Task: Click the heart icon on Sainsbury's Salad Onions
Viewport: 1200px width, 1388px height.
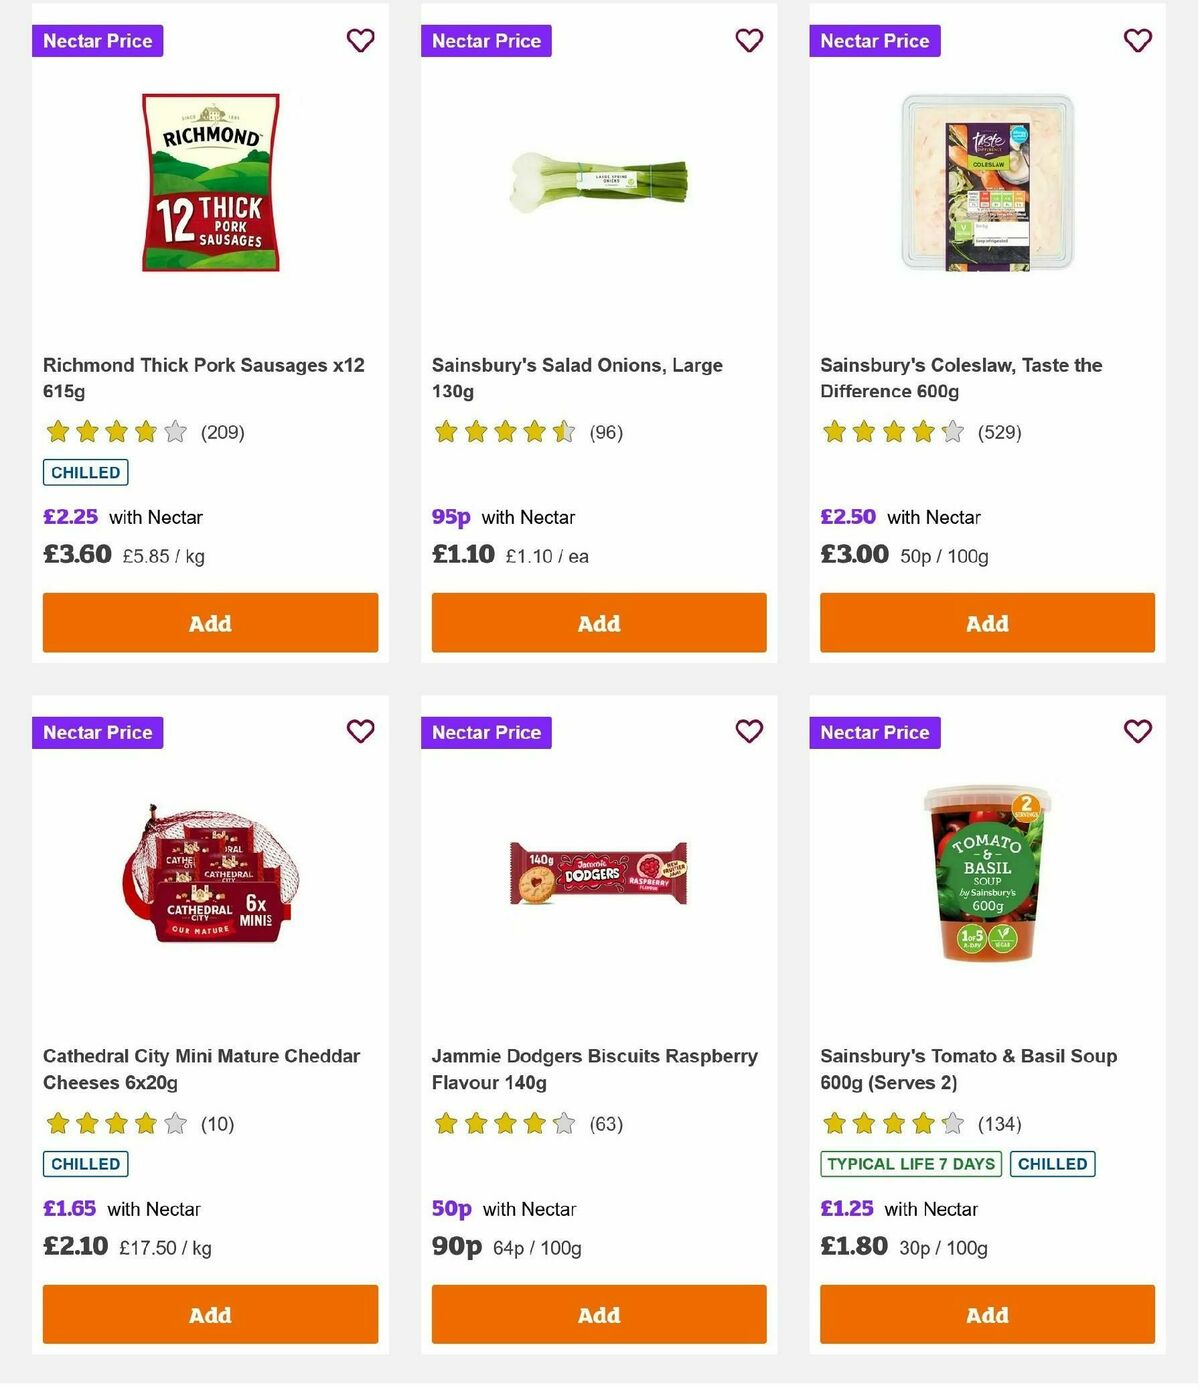Action: [x=749, y=41]
